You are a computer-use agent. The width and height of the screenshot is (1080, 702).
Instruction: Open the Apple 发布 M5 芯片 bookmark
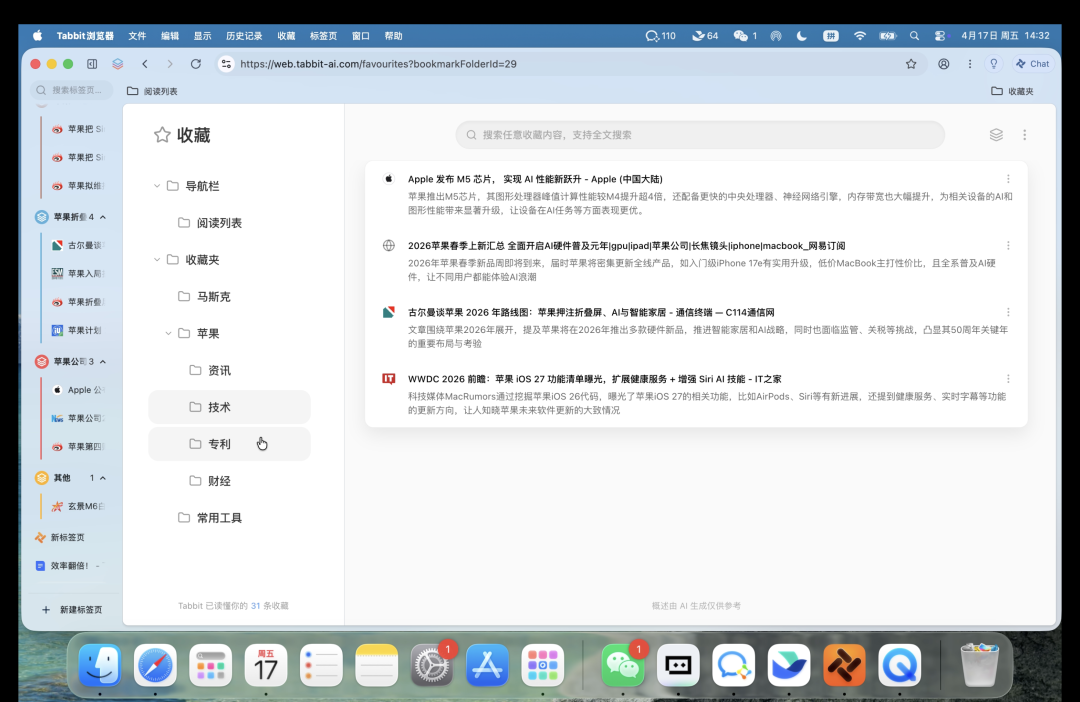[x=534, y=179]
